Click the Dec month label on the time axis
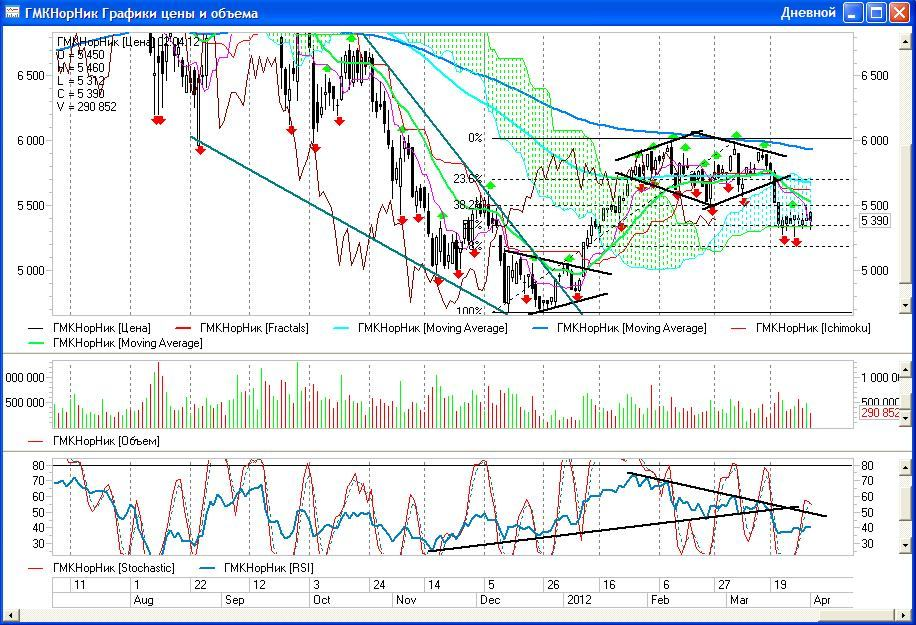Viewport: 916px width, 625px height. coord(490,600)
